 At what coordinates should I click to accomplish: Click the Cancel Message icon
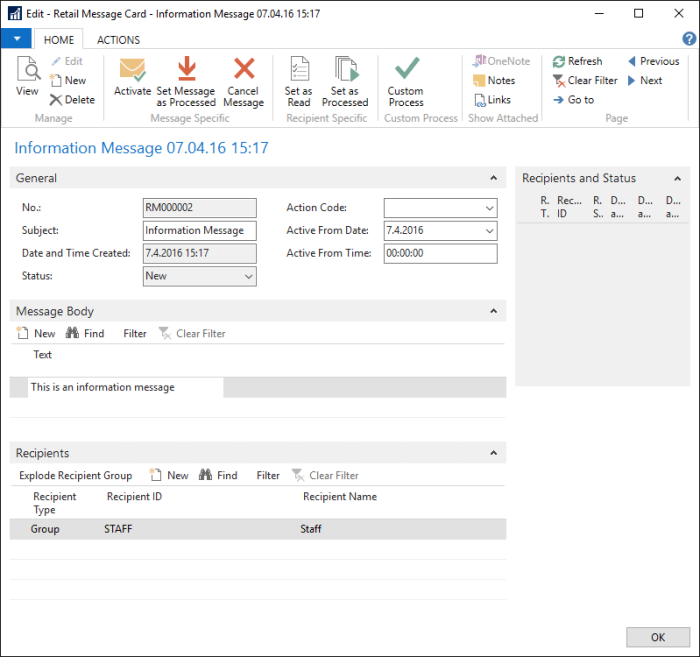pyautogui.click(x=244, y=70)
